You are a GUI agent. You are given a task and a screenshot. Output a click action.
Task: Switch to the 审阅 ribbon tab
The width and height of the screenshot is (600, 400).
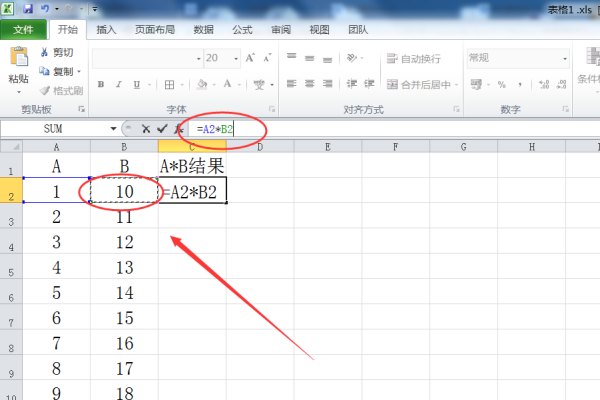click(x=281, y=29)
